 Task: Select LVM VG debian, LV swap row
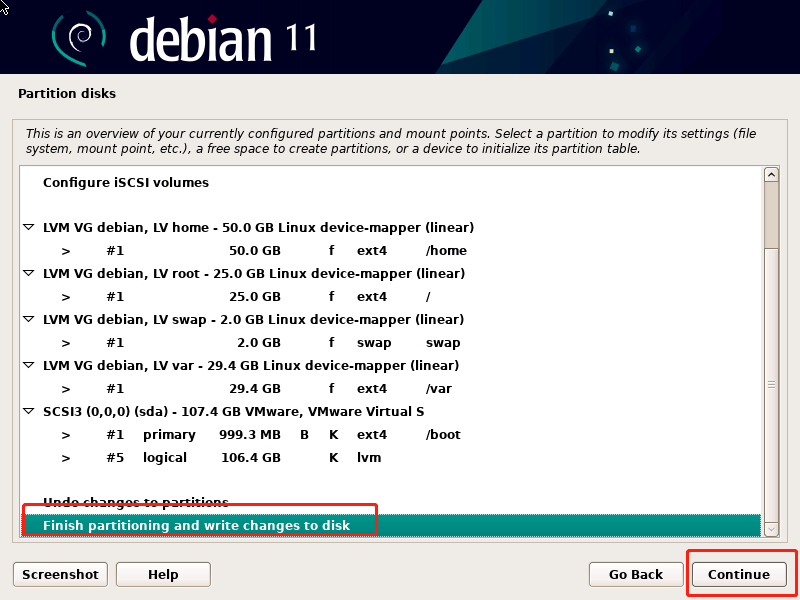(391, 319)
